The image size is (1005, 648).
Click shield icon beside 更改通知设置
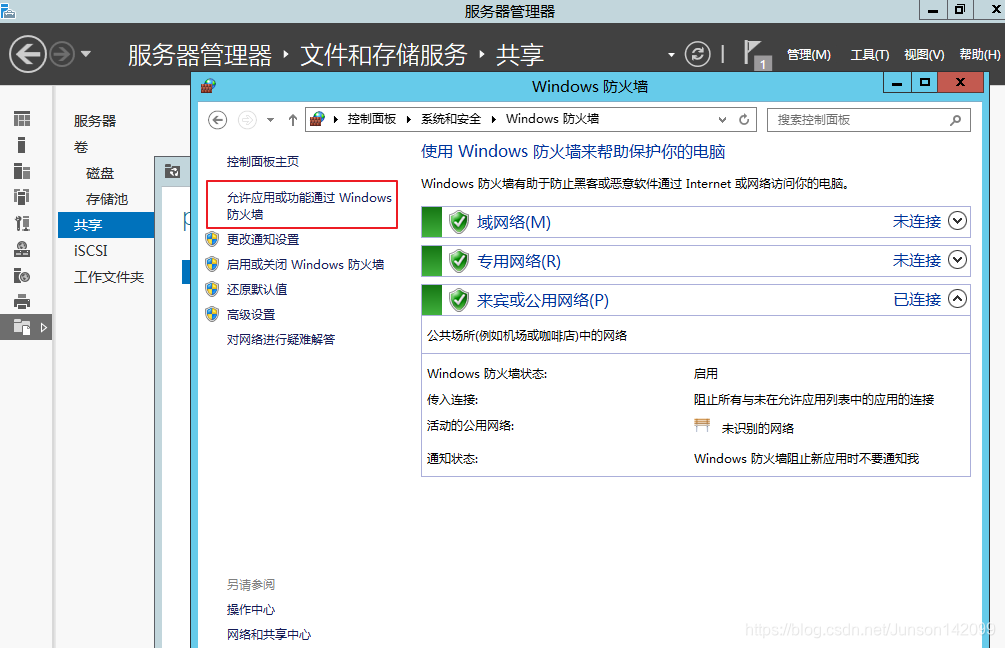tap(212, 239)
